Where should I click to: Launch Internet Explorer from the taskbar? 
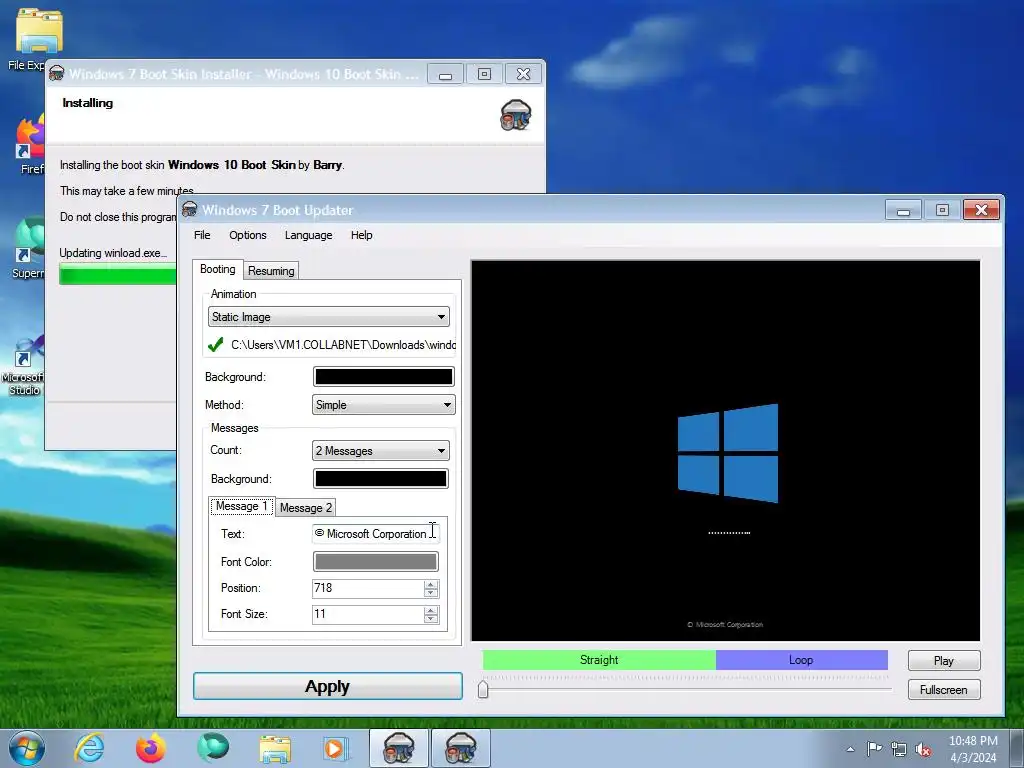point(89,748)
